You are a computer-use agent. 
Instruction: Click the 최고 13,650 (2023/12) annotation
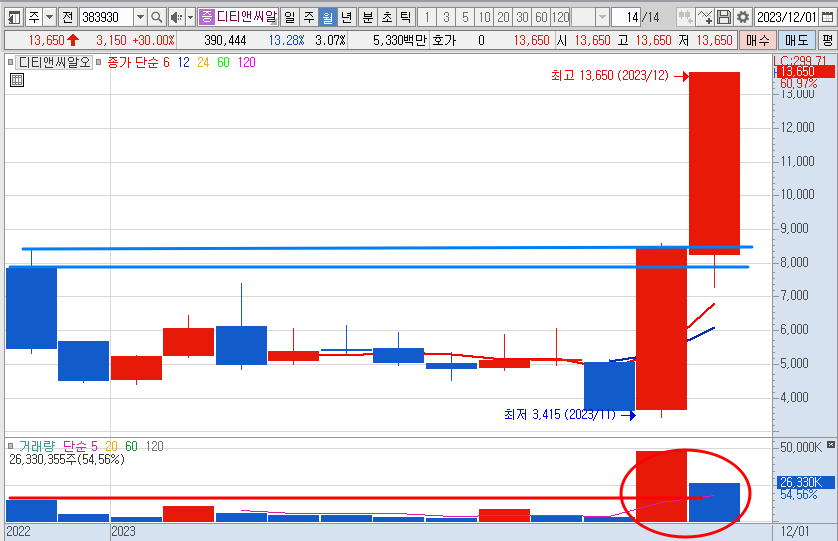coord(610,75)
